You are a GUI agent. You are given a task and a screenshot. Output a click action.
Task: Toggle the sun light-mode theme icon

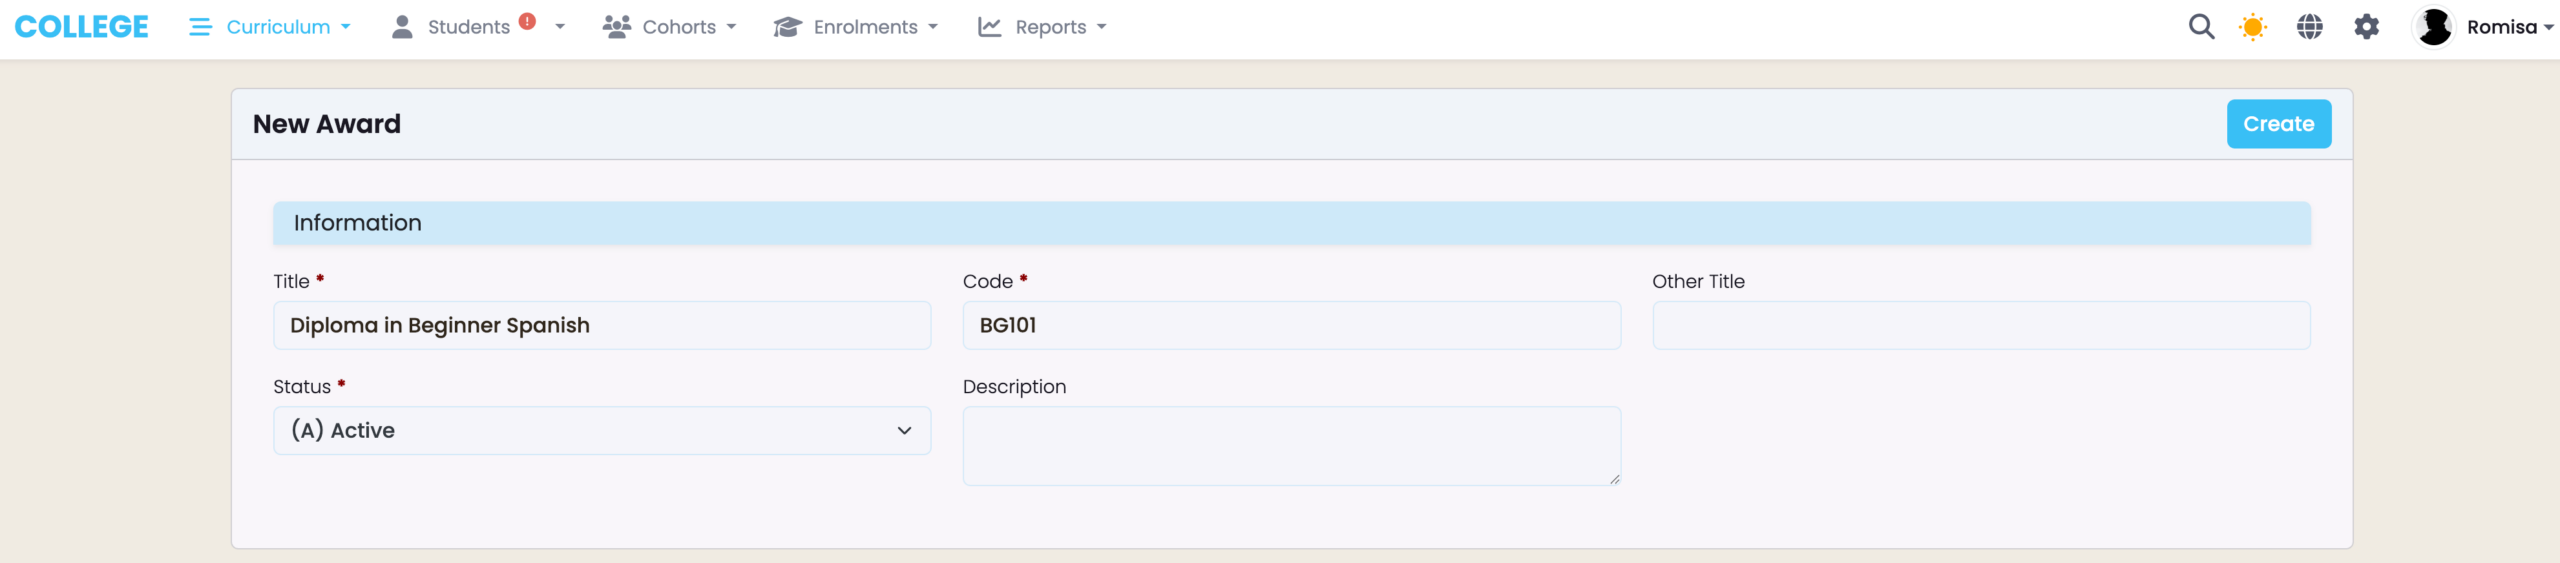tap(2253, 27)
